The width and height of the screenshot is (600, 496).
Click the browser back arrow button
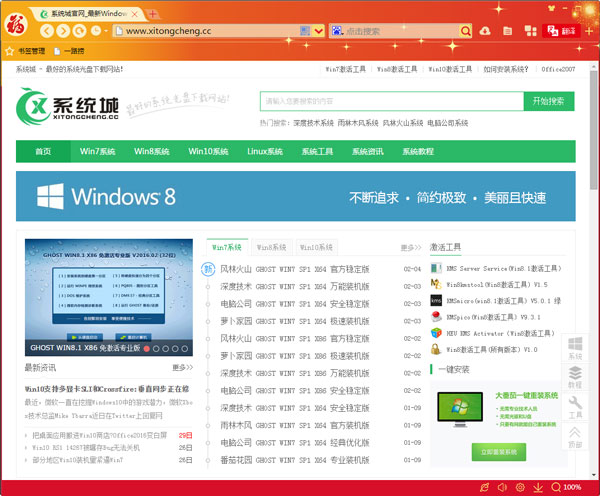coord(47,31)
